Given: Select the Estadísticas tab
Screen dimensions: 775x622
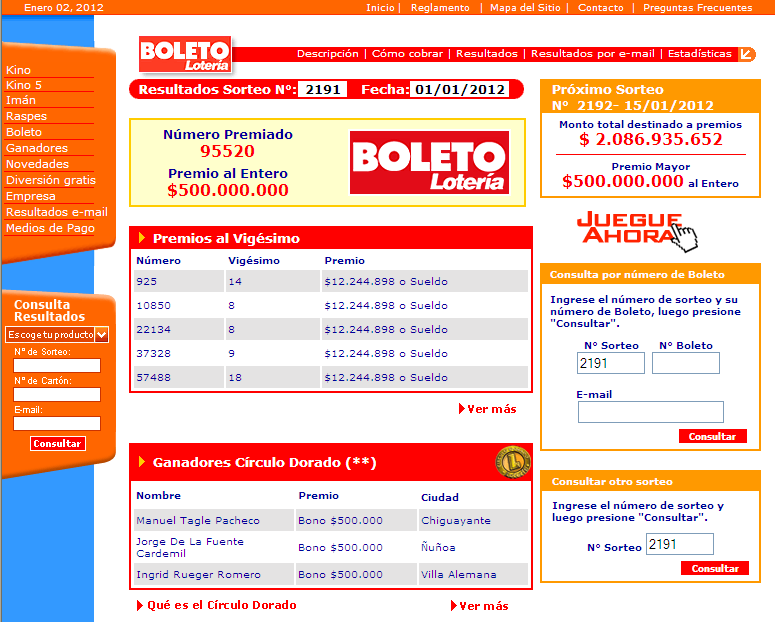Looking at the screenshot, I should 699,53.
